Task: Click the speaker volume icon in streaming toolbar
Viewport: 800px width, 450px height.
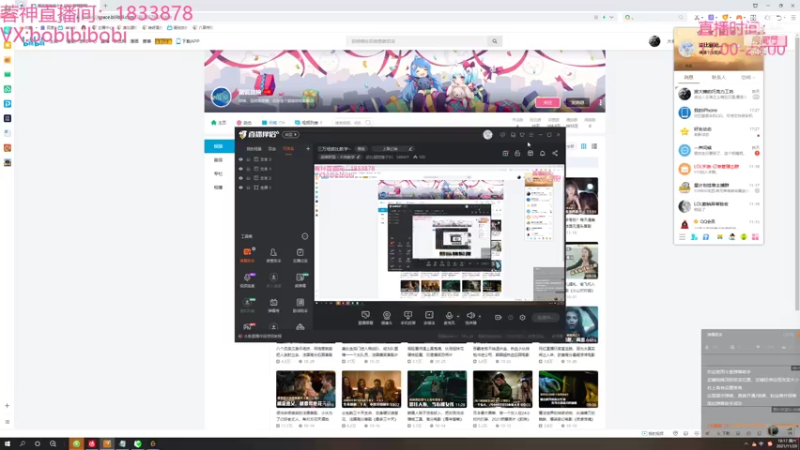Action: click(x=470, y=316)
